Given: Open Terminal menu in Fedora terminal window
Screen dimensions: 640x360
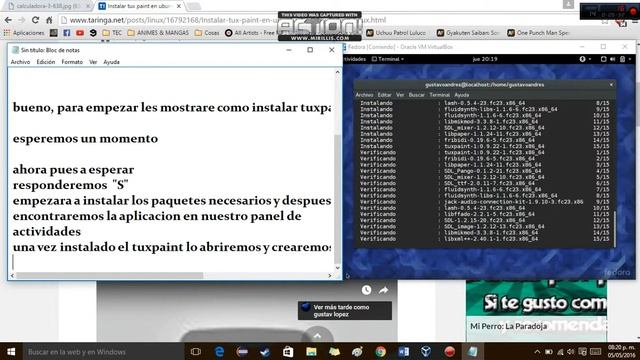Looking at the screenshot, I should click(439, 95).
